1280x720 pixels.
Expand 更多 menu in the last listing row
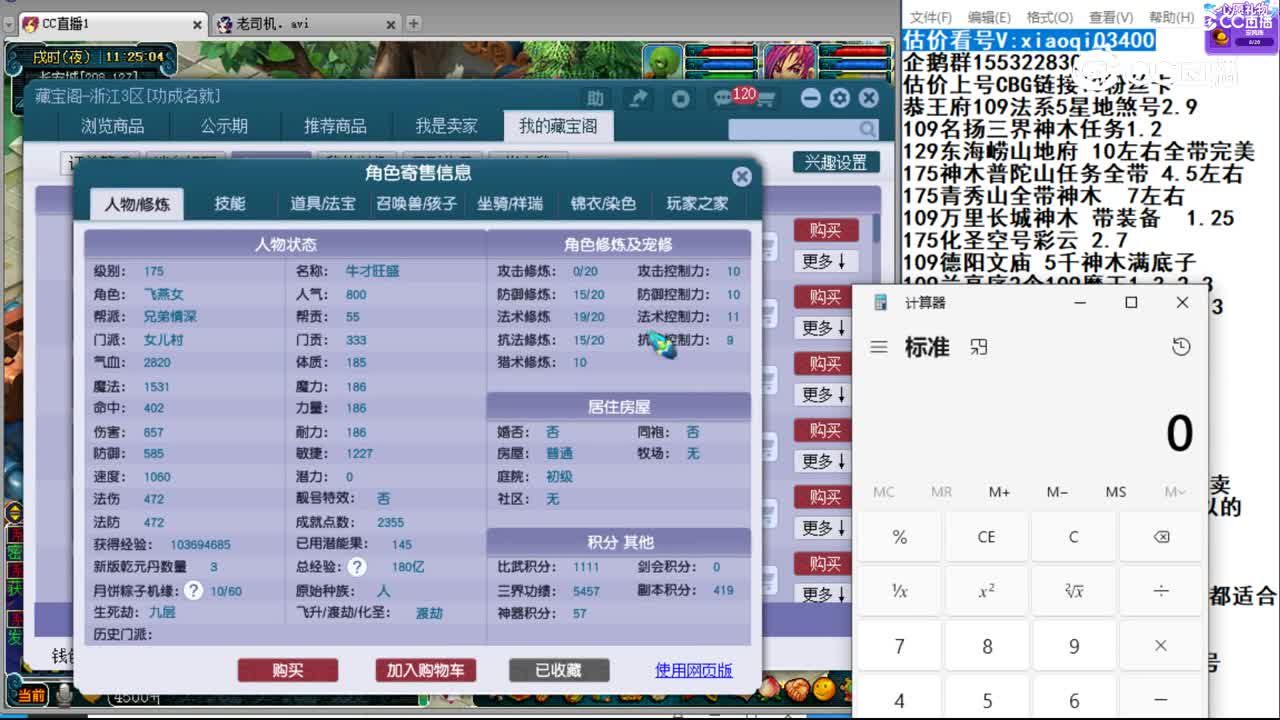click(824, 594)
